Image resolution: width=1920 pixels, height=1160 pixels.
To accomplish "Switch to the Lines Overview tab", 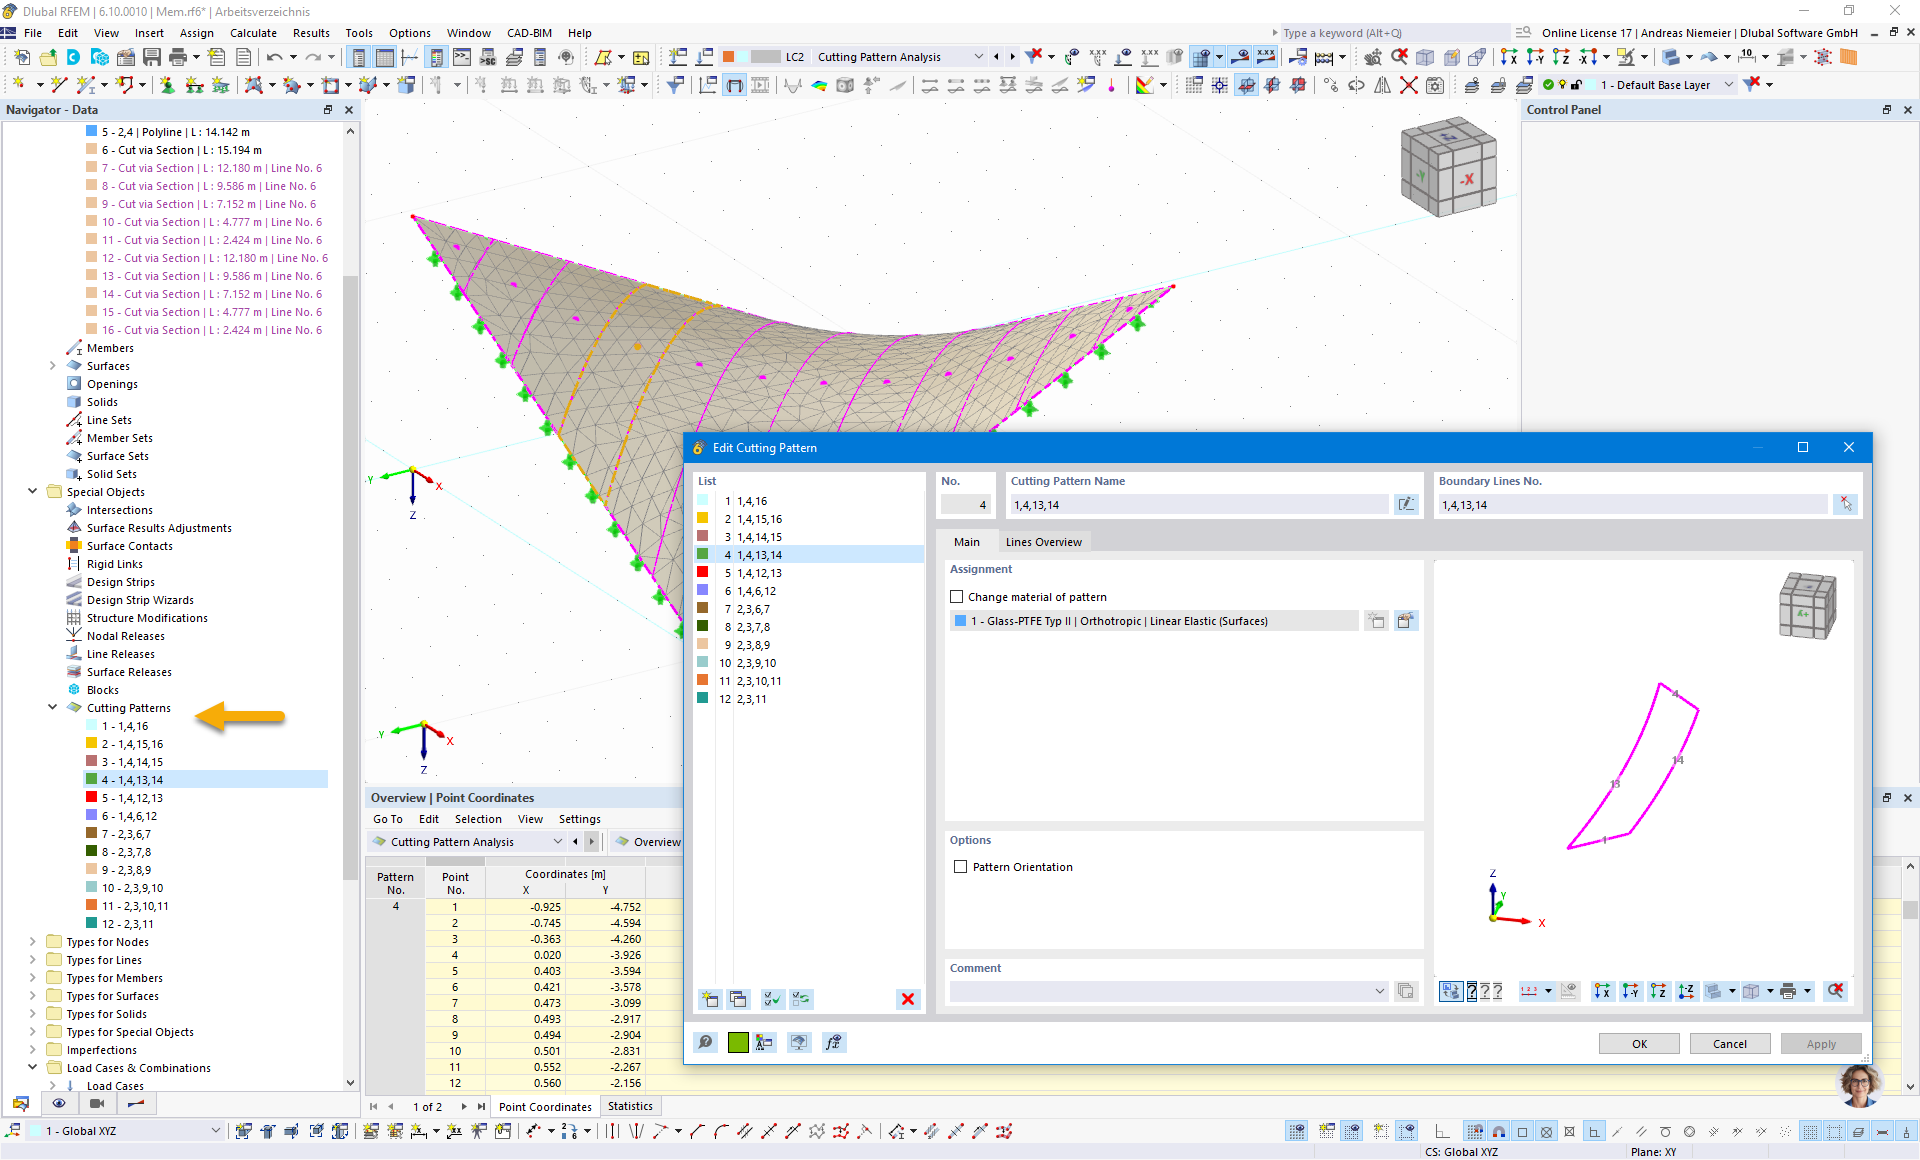I will pyautogui.click(x=1044, y=541).
